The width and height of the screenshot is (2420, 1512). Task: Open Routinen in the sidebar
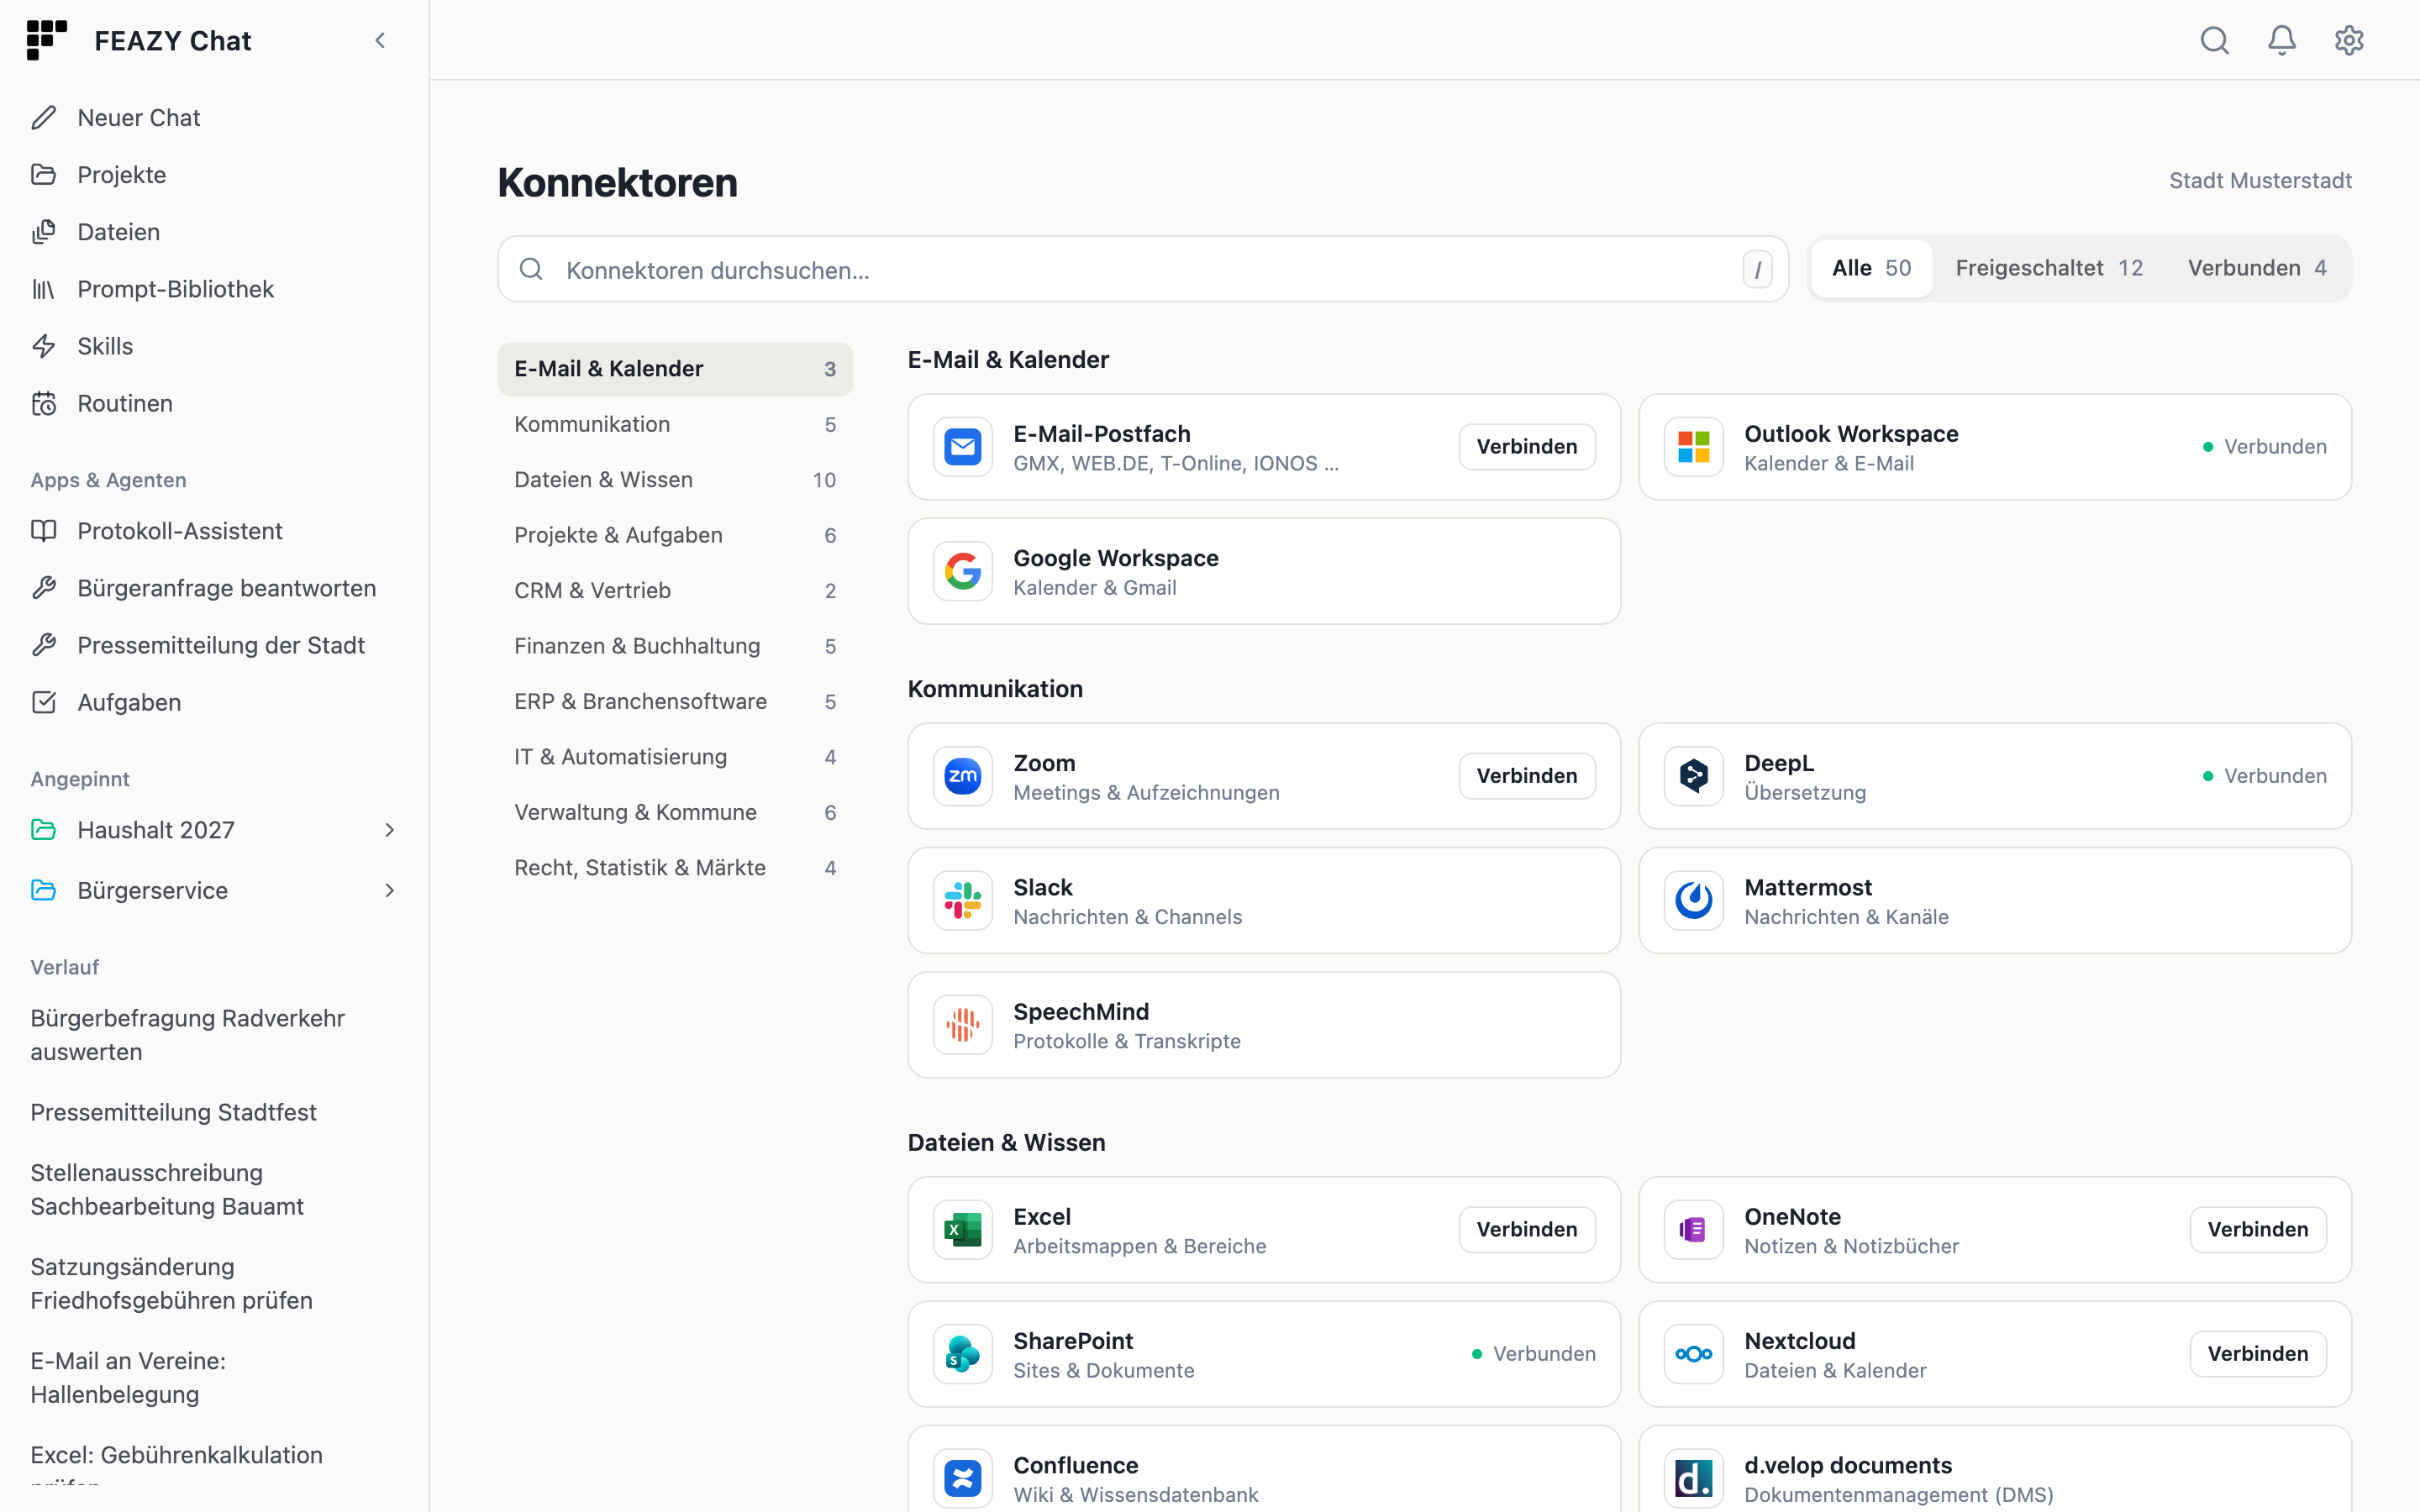214,403
